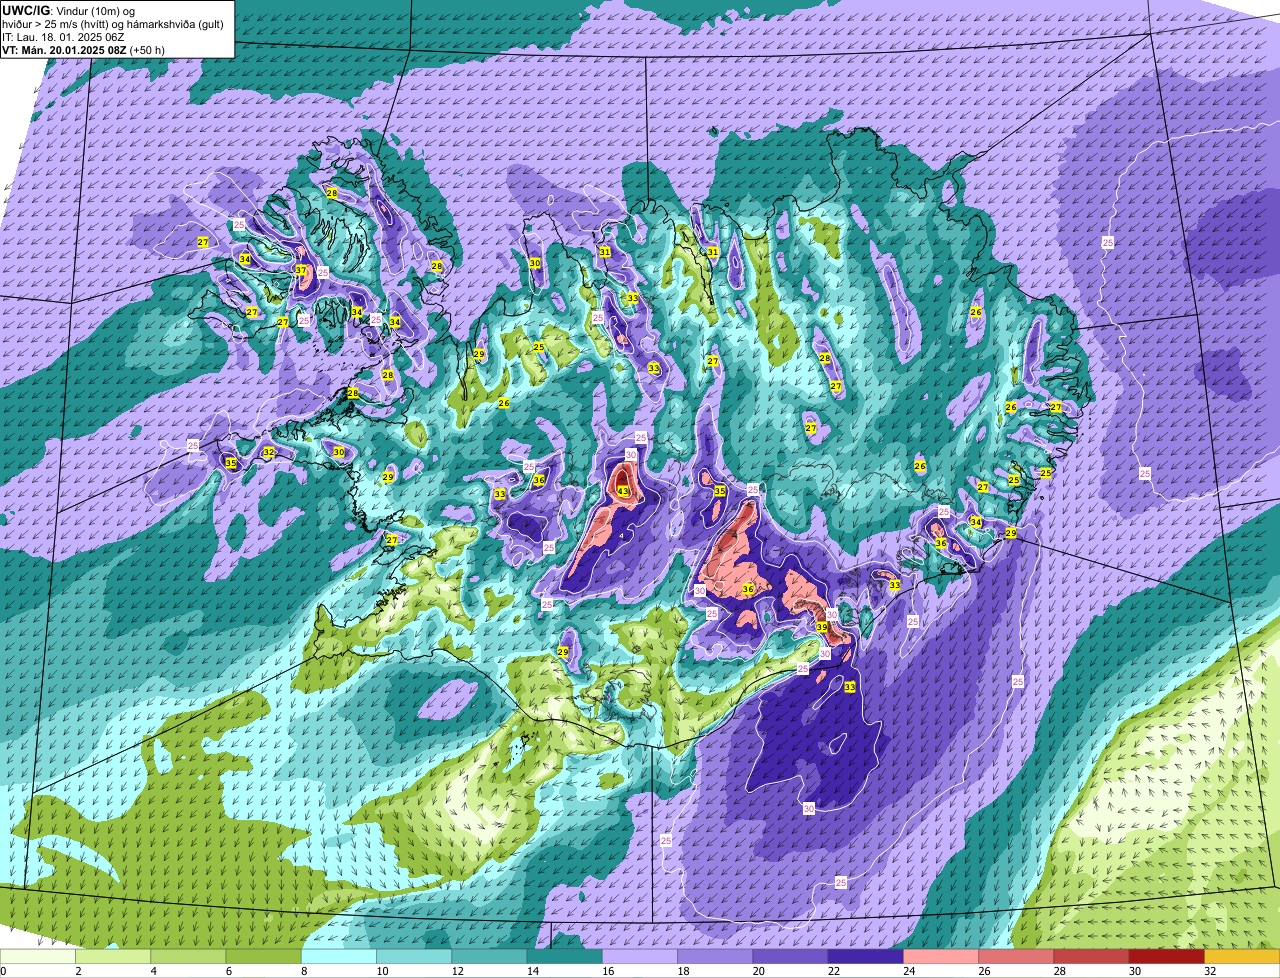The height and width of the screenshot is (978, 1280).
Task: Pick the 0–2 m/s pale swatch on scale
Action: (38, 957)
